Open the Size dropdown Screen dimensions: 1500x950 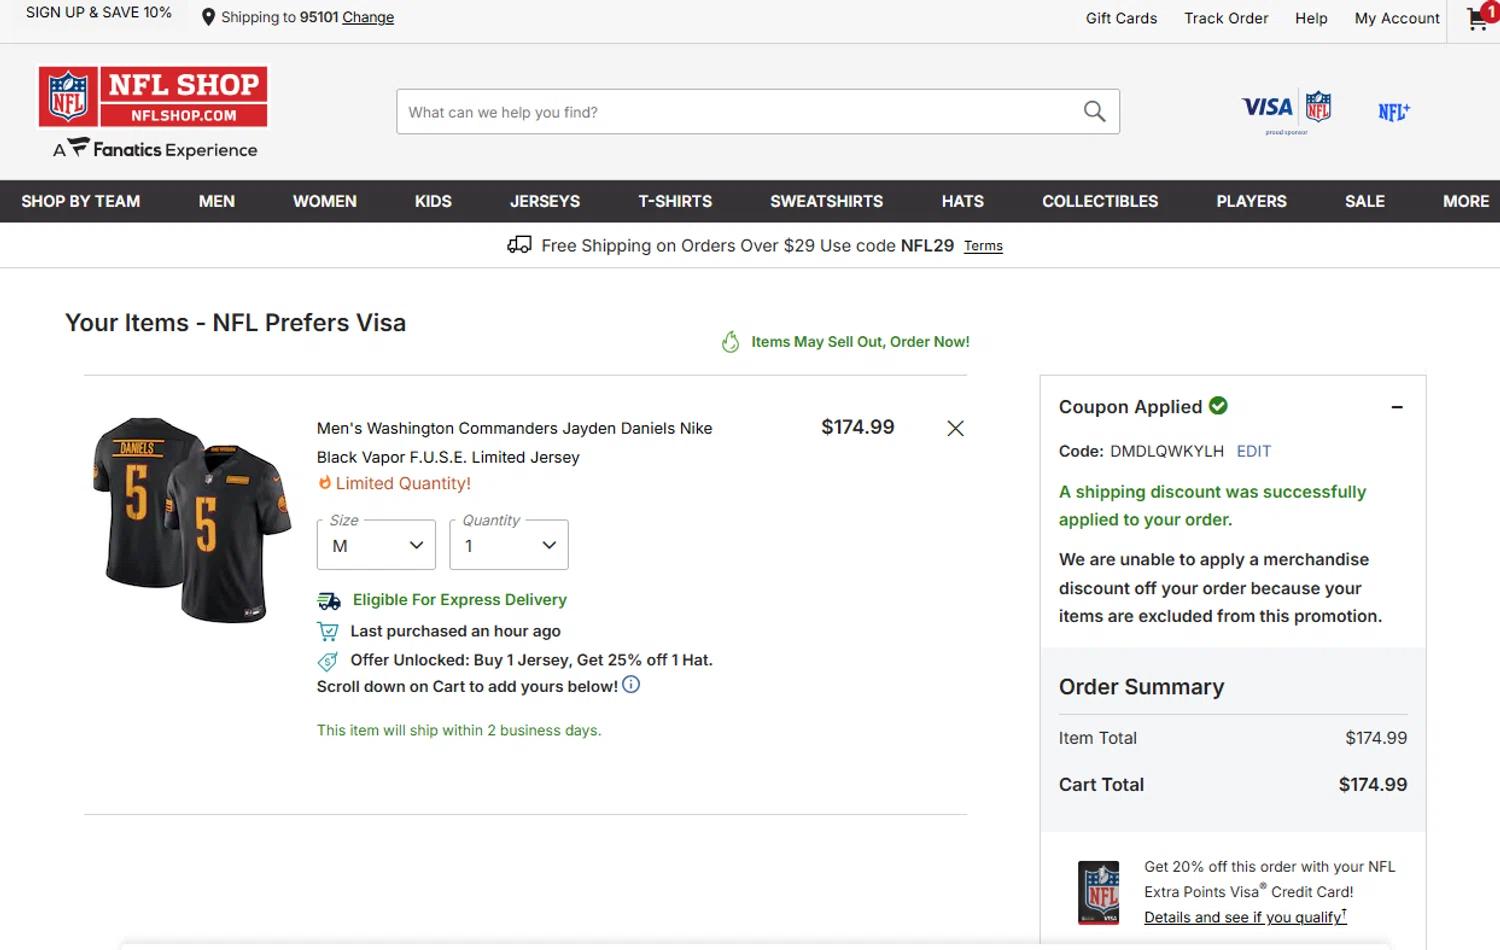[376, 545]
